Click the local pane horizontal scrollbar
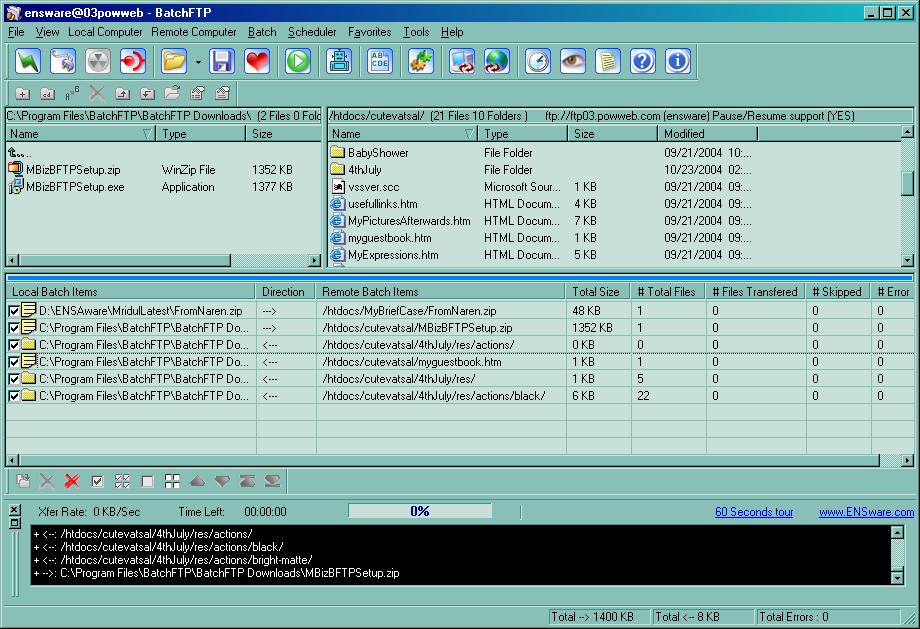 163,260
